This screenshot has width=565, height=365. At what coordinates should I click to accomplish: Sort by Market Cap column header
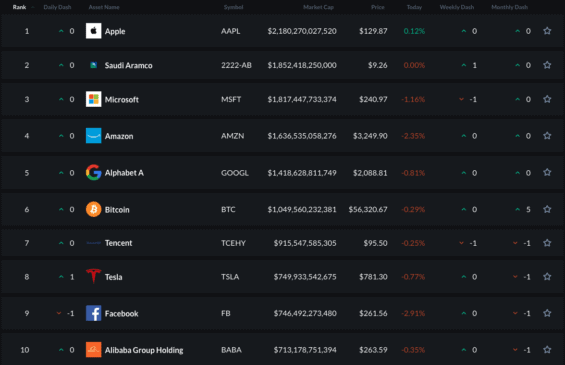coord(318,7)
